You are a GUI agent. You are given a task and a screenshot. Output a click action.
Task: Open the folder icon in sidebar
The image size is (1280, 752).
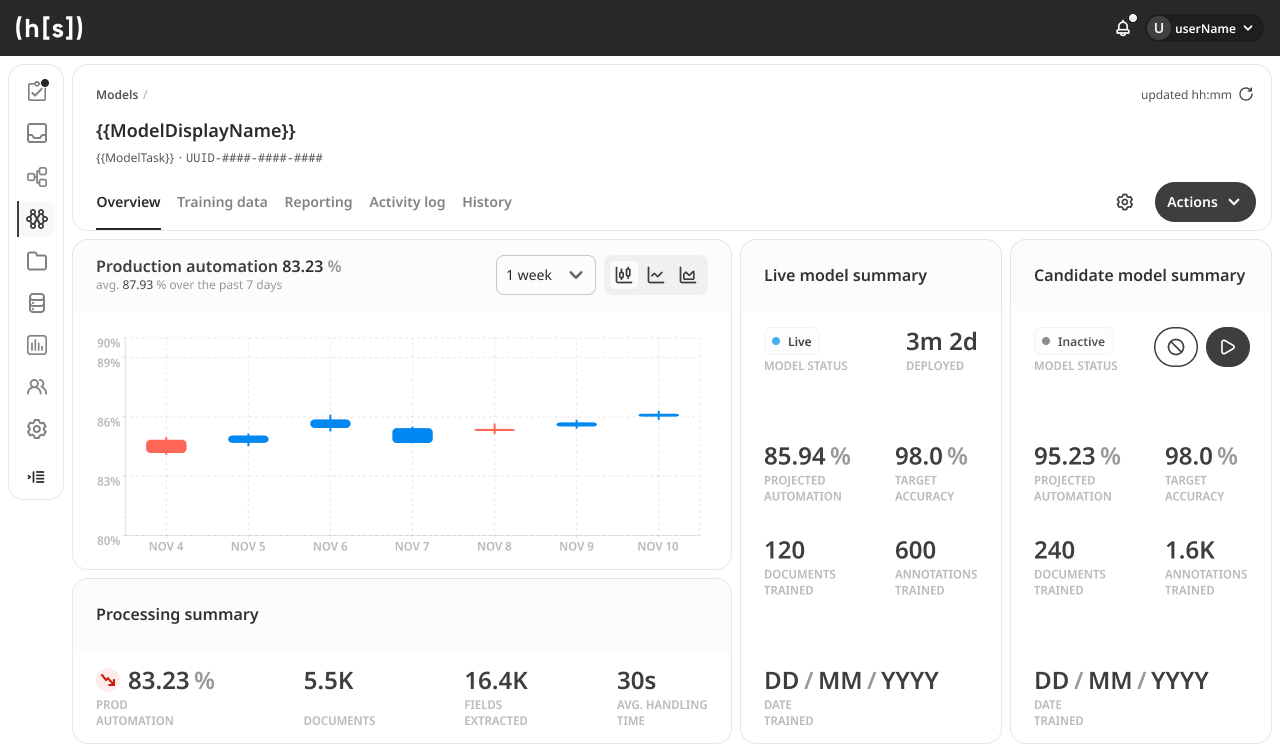[37, 261]
